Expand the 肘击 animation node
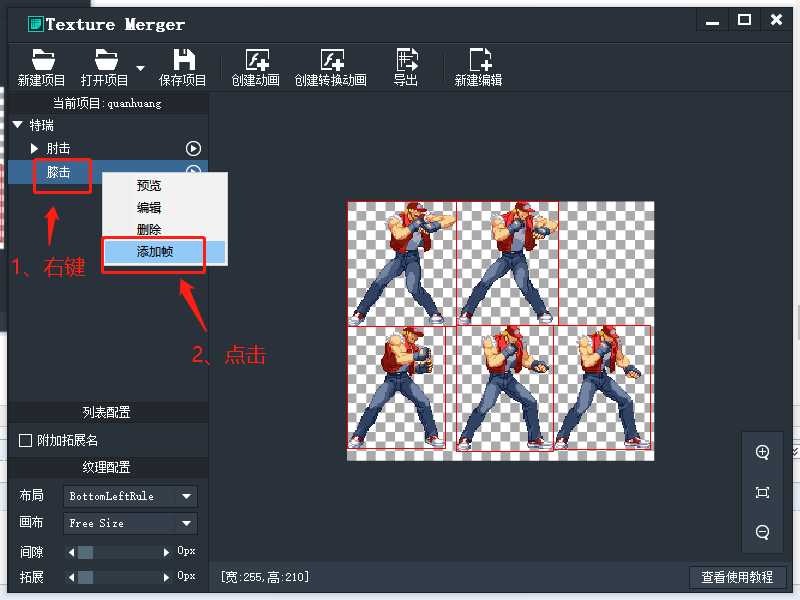Screen dimensions: 800x600 (34, 148)
